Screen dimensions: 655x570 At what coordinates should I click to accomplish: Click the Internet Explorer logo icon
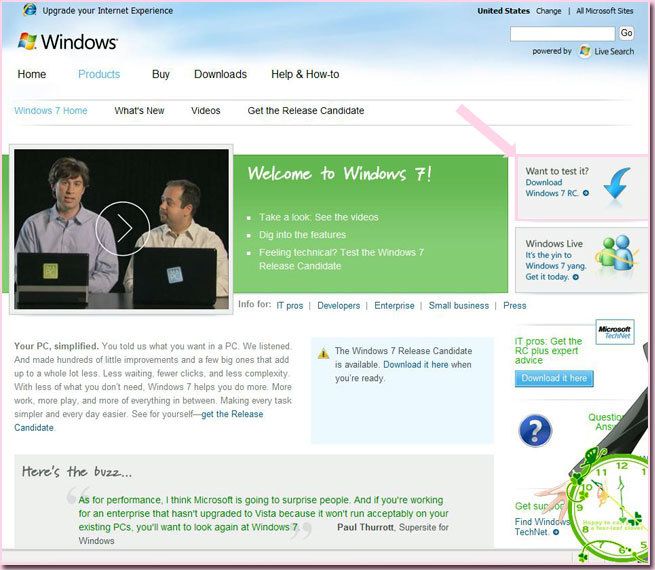point(29,10)
